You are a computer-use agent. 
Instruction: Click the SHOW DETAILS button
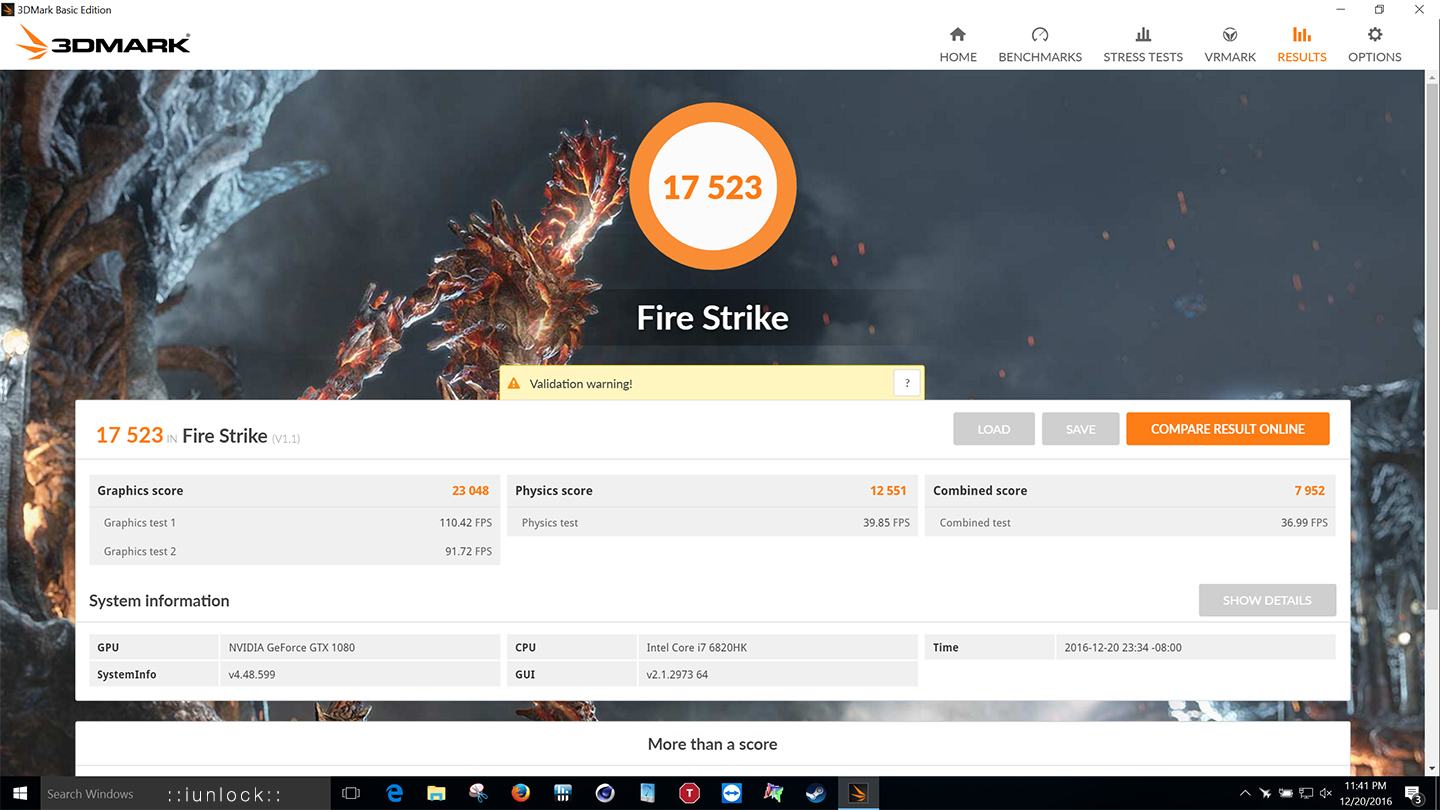coord(1267,600)
